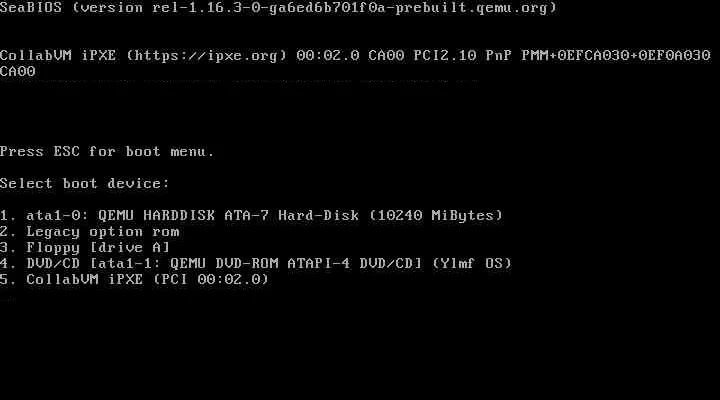Click the 'Select boot device:' prompt
Viewport: 720px width, 400px height.
pyautogui.click(x=84, y=184)
